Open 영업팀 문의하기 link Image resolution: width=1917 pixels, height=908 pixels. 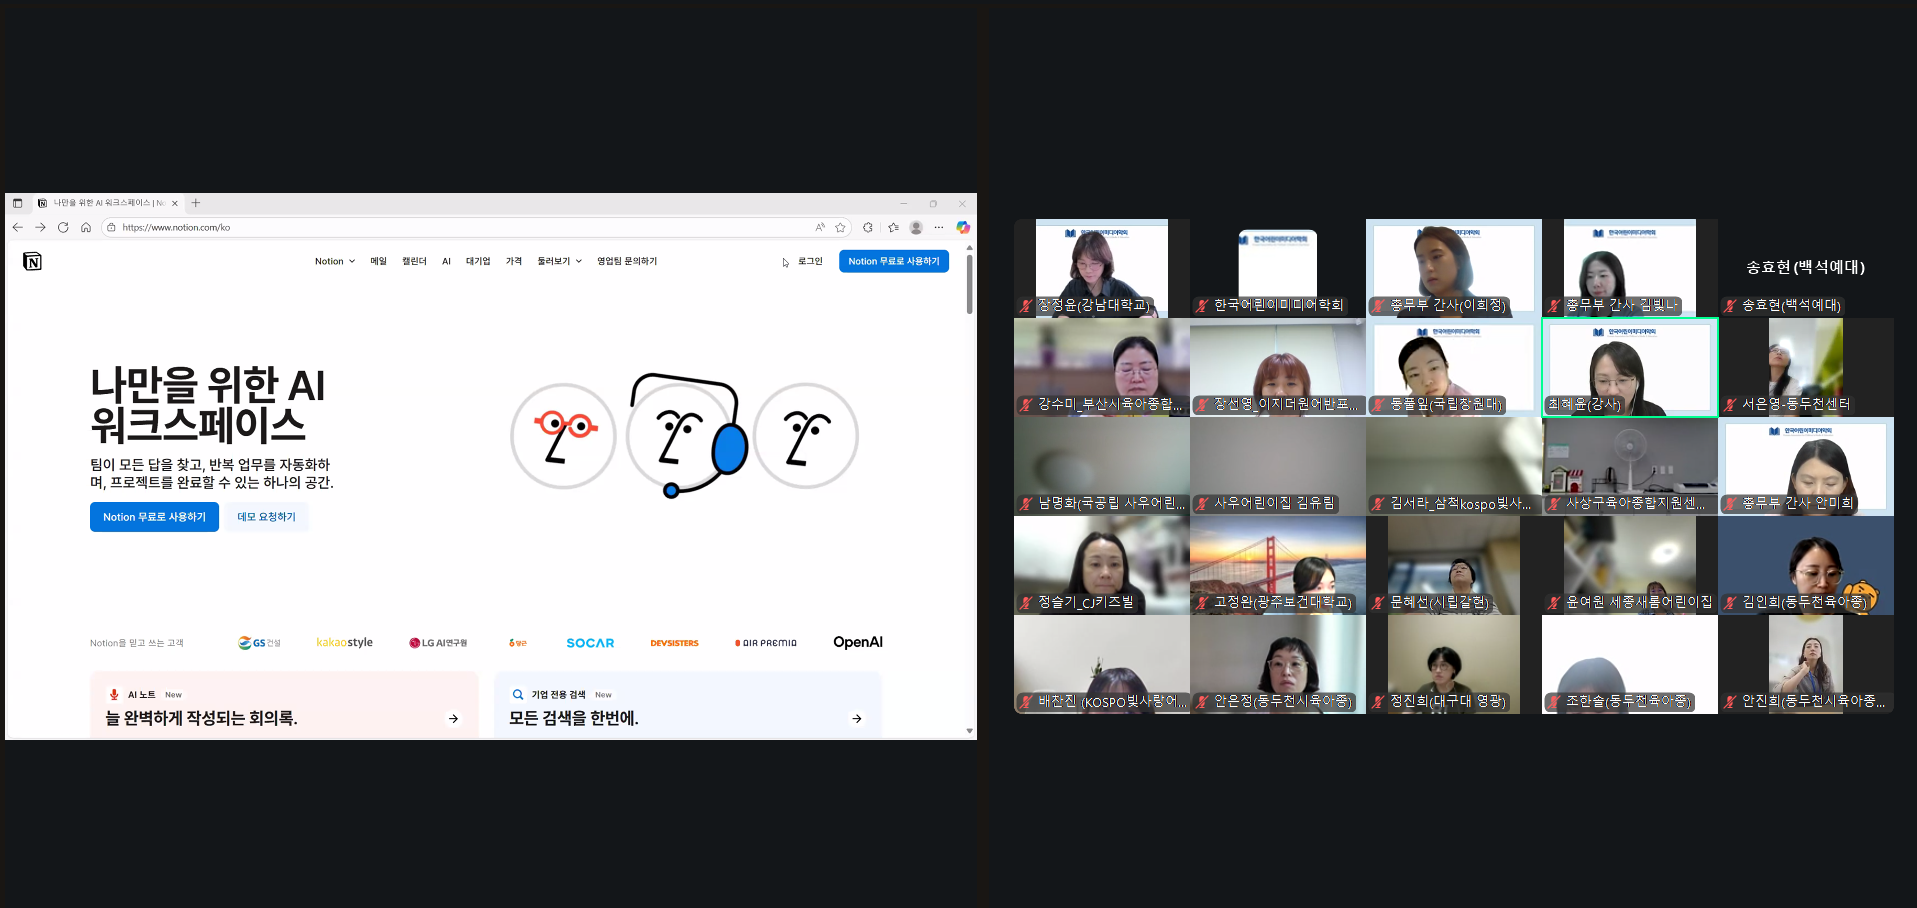point(627,261)
